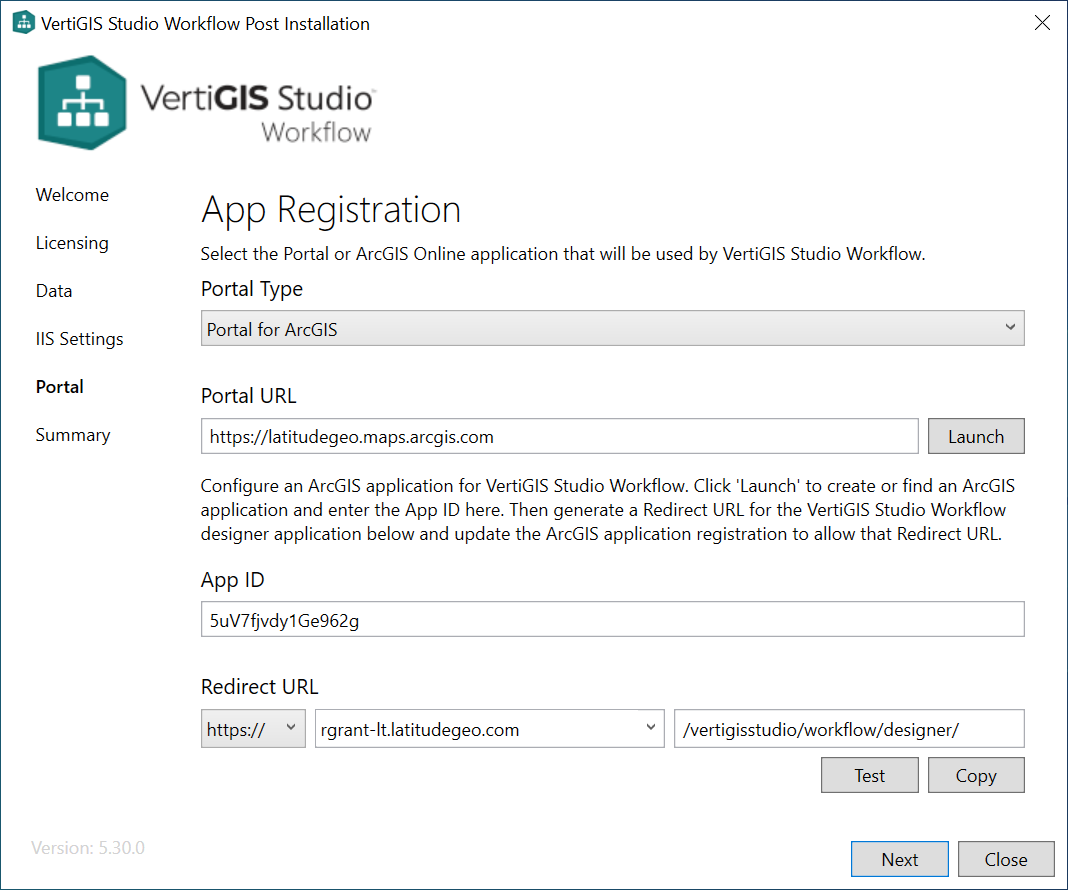Switch to the Data step
Viewport: 1068px width, 890px height.
[x=54, y=291]
